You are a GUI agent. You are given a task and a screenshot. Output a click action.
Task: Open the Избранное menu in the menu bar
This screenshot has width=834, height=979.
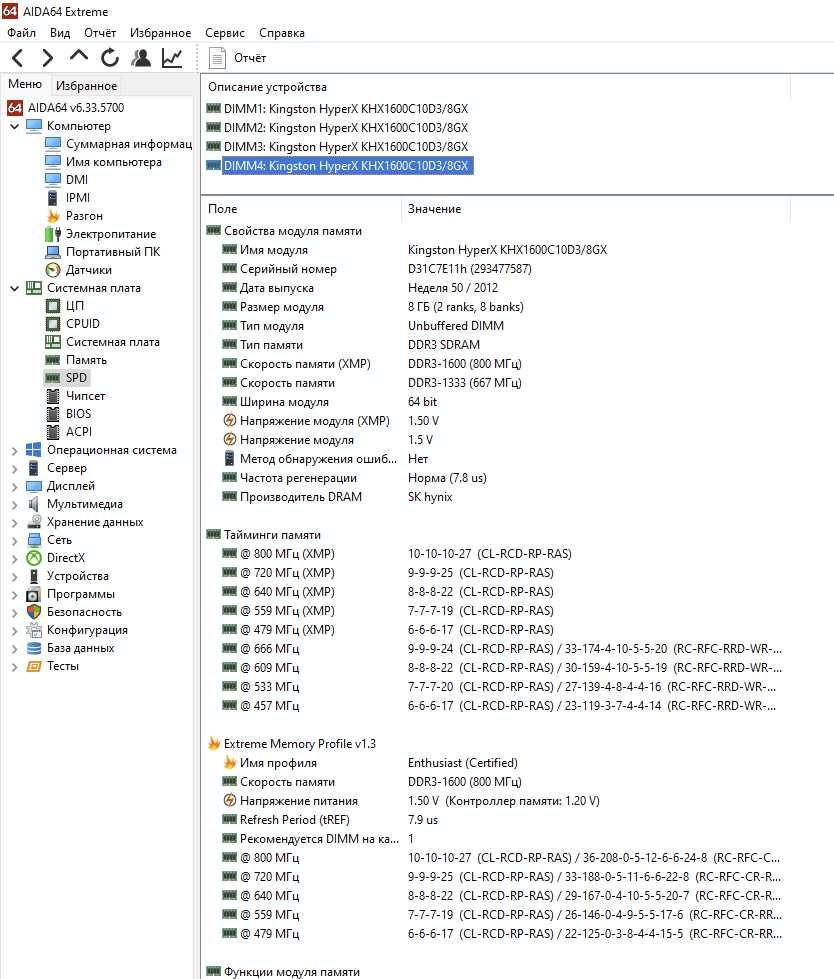tap(160, 32)
